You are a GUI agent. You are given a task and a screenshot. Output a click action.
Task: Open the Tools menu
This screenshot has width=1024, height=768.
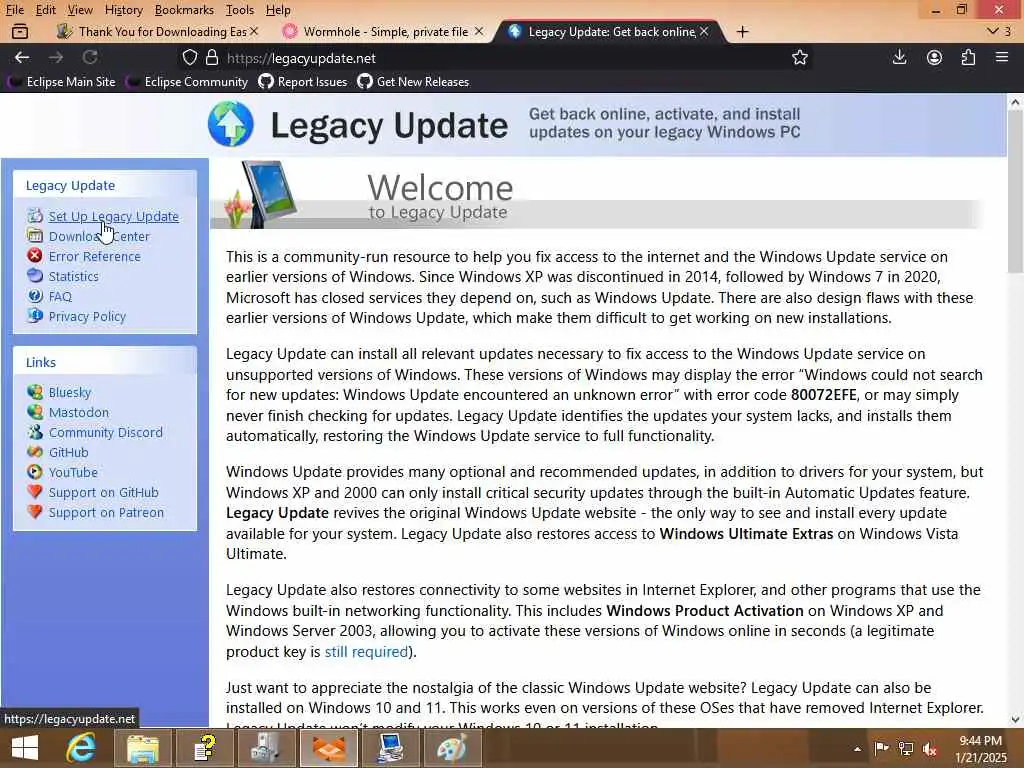240,10
